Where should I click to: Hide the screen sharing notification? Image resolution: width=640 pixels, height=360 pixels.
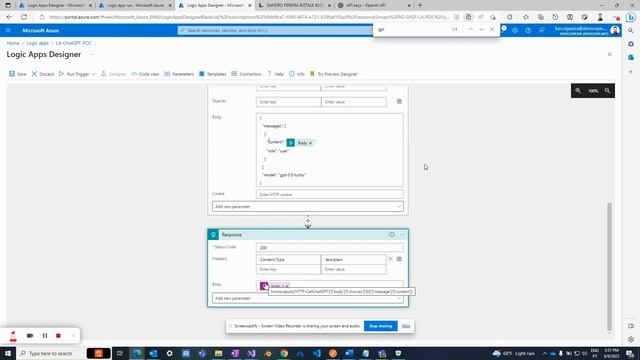(406, 326)
